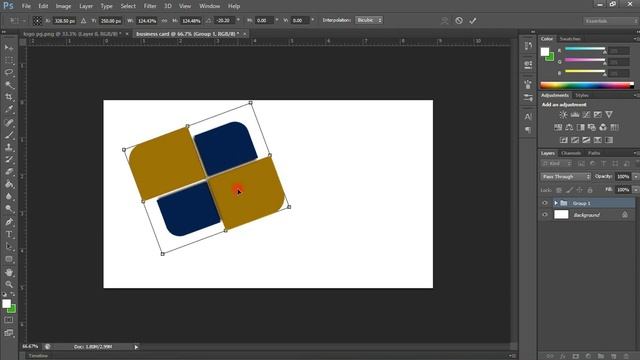
Task: Cancel the transform in options bar
Action: 459,20
